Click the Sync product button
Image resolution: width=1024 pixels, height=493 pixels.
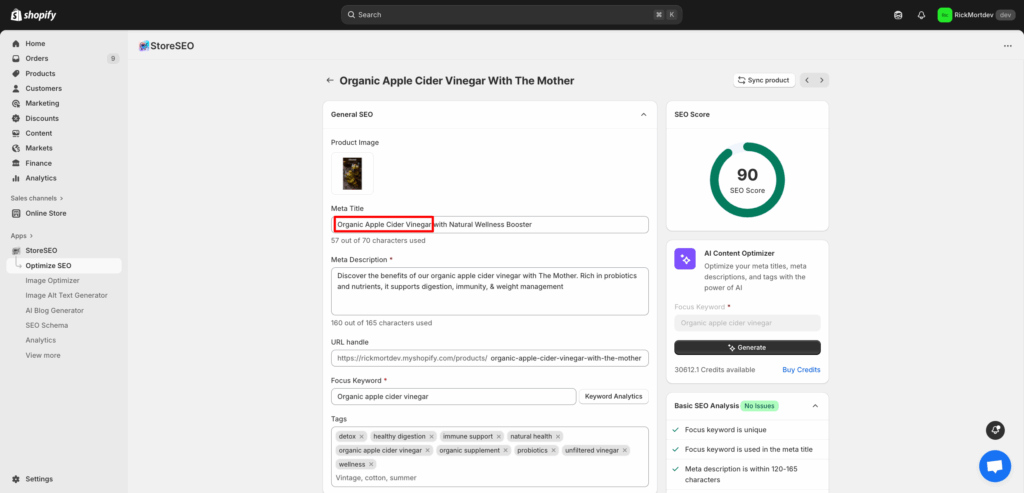pos(763,80)
